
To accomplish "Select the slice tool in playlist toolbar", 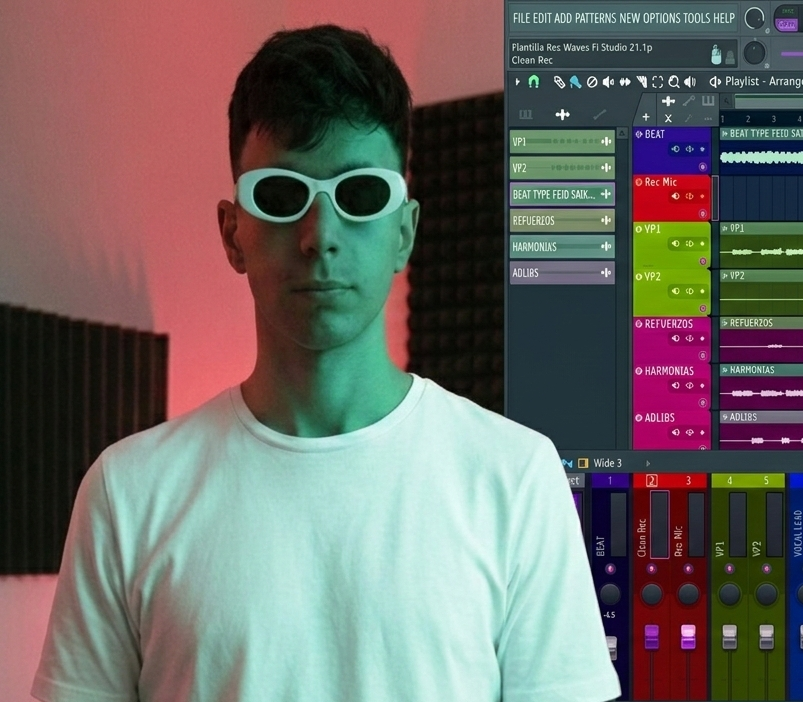I will coord(641,82).
